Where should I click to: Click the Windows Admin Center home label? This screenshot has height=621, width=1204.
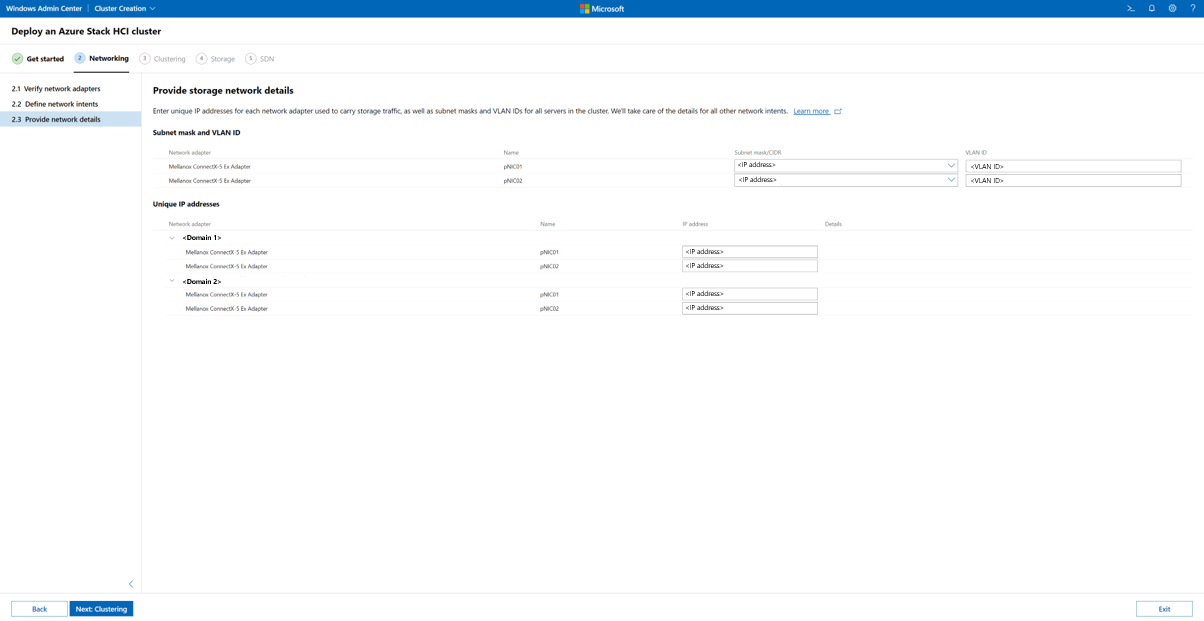46,8
